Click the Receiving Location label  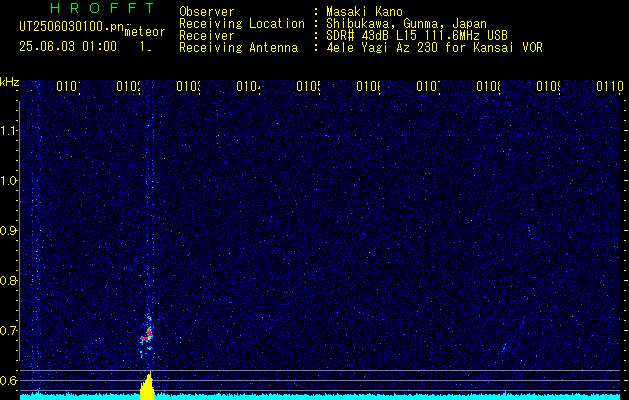coord(242,24)
